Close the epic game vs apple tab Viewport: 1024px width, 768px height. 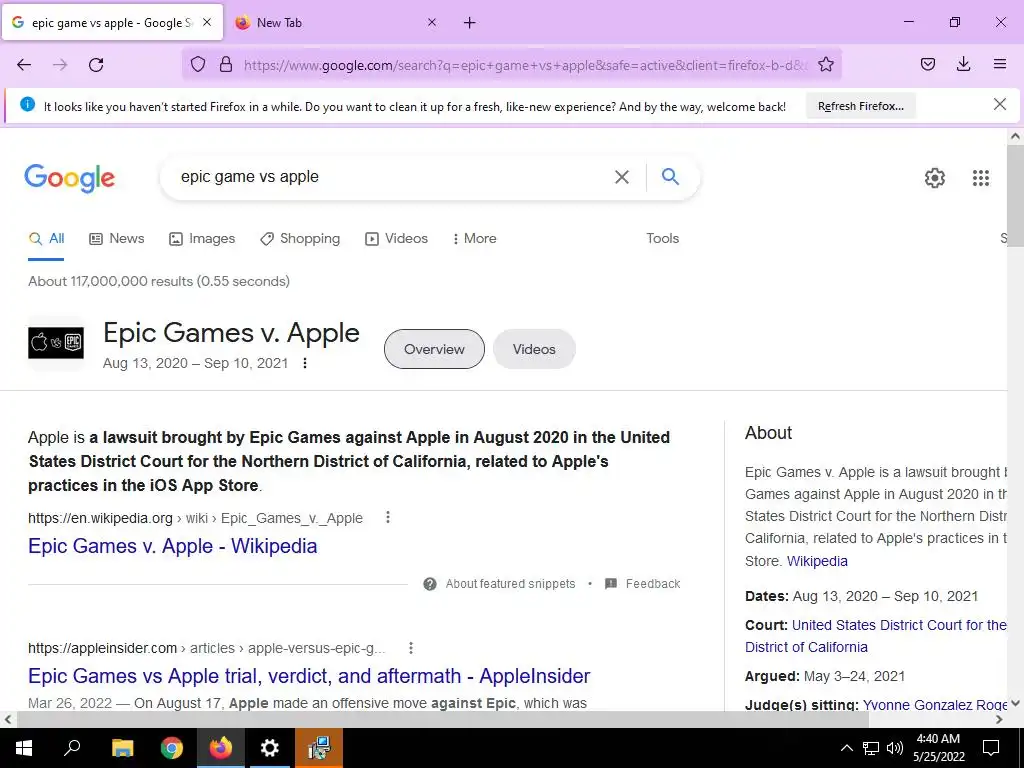207,22
